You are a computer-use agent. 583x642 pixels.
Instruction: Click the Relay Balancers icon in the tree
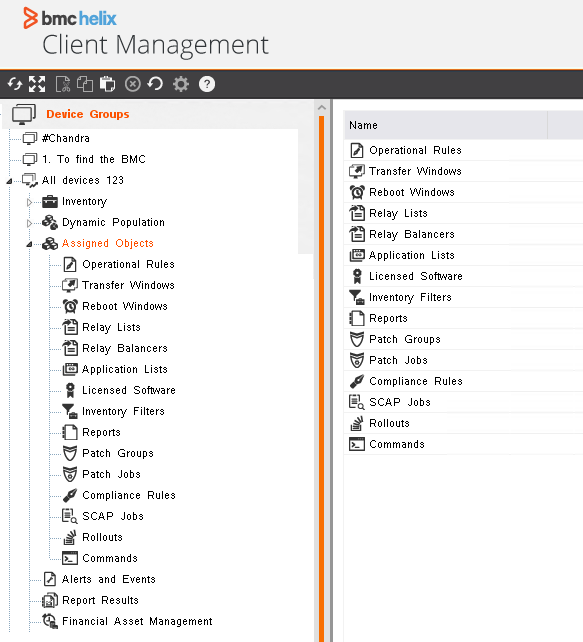(70, 348)
